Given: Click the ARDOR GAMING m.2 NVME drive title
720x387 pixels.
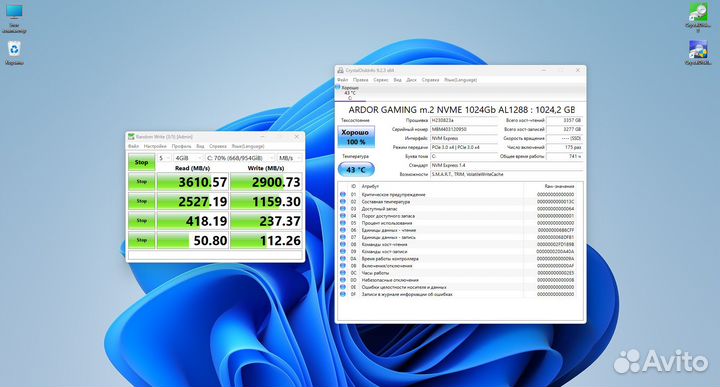Looking at the screenshot, I should [x=461, y=110].
